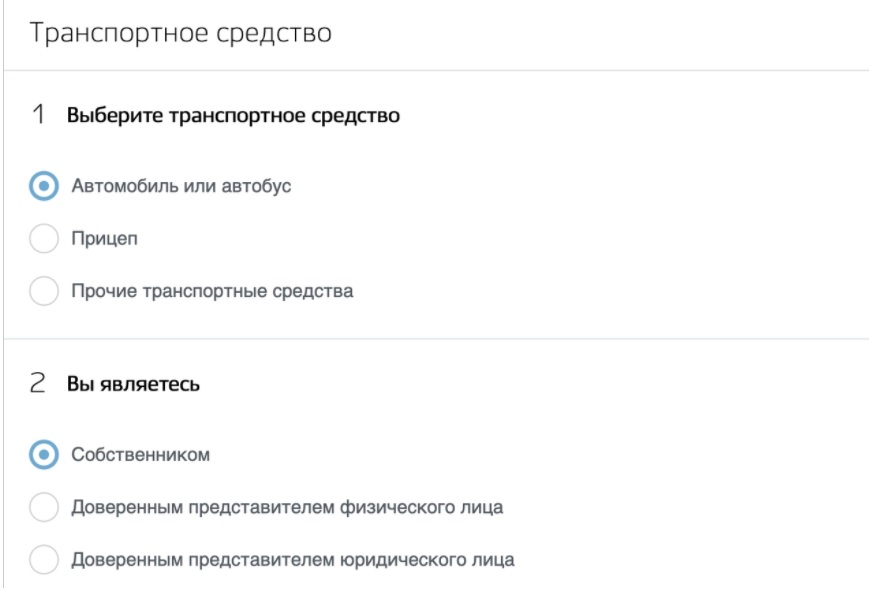Click the "Автомобиль или автобус" label text
Image resolution: width=870 pixels, height=591 pixels.
[x=181, y=187]
